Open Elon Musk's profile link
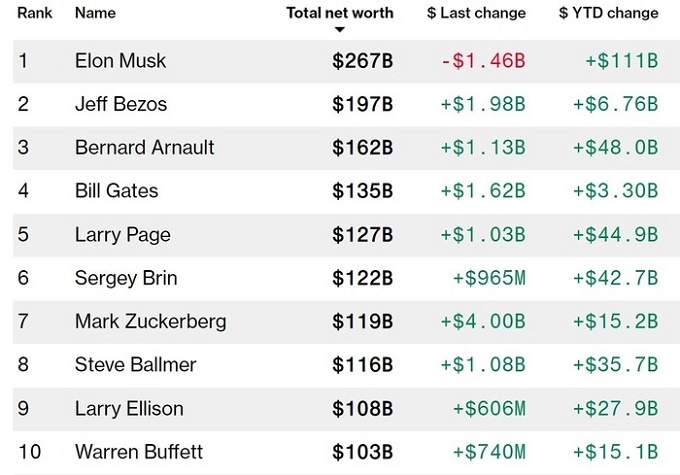This screenshot has height=475, width=680. [x=120, y=61]
